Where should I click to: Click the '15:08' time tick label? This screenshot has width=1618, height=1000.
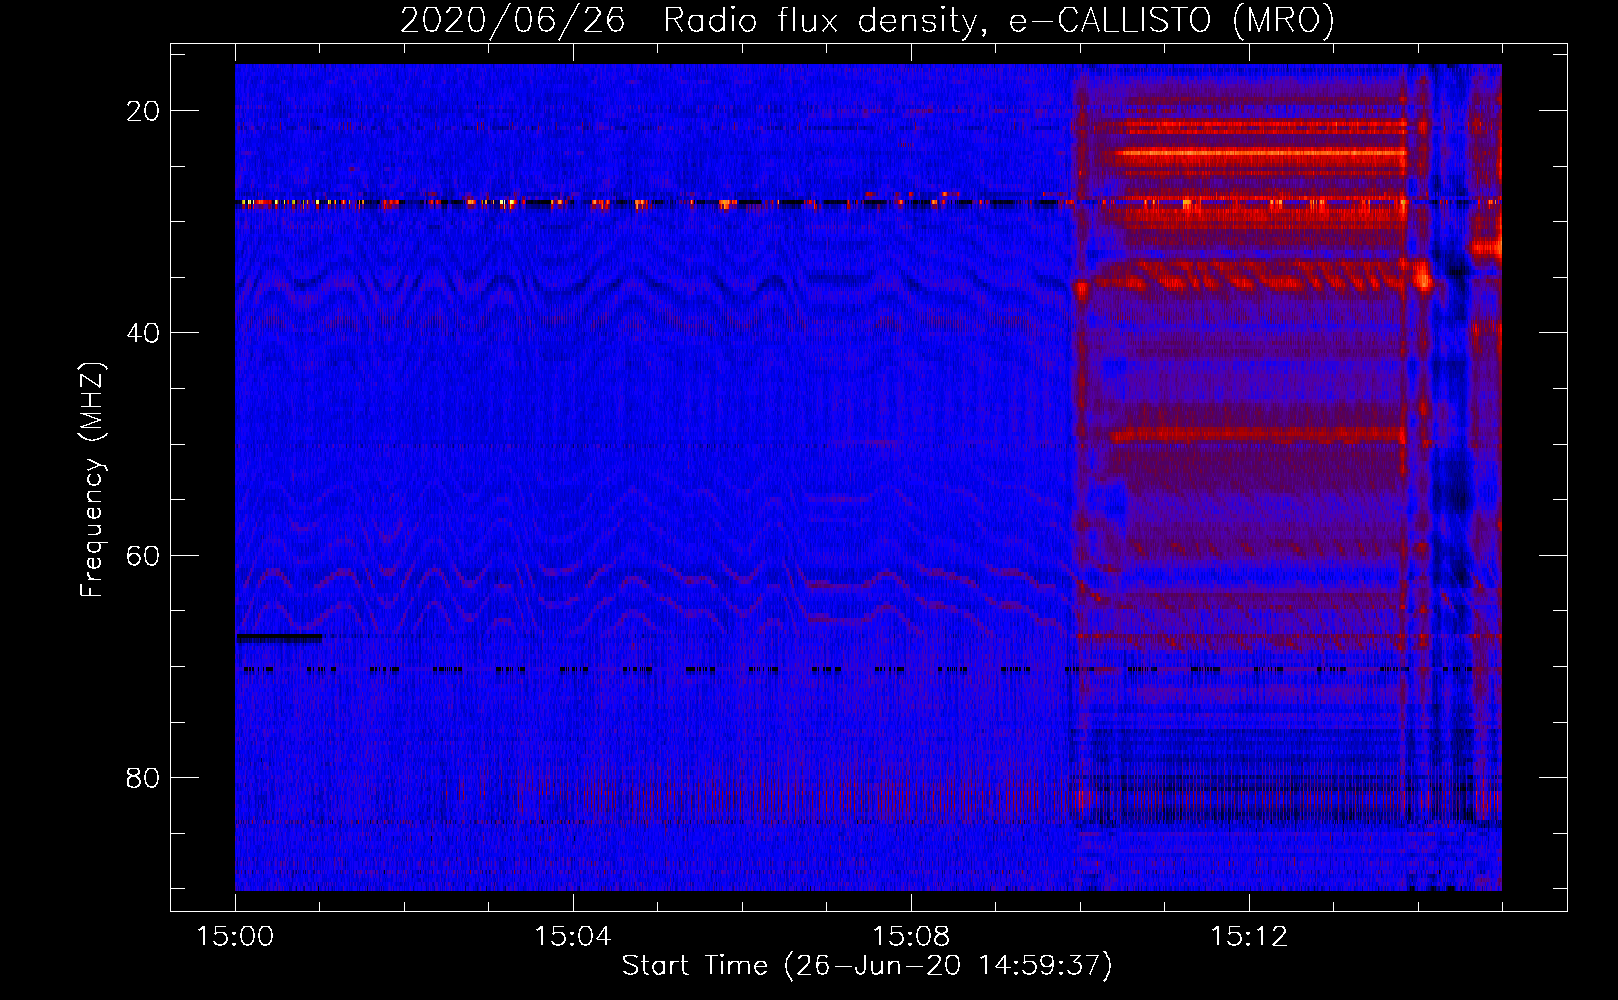[x=910, y=937]
